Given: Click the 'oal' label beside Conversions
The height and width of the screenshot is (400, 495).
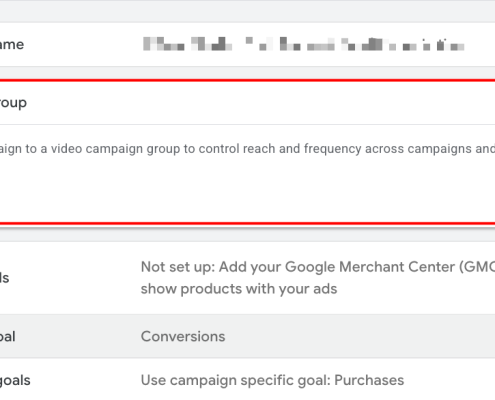Looking at the screenshot, I should click(8, 336).
